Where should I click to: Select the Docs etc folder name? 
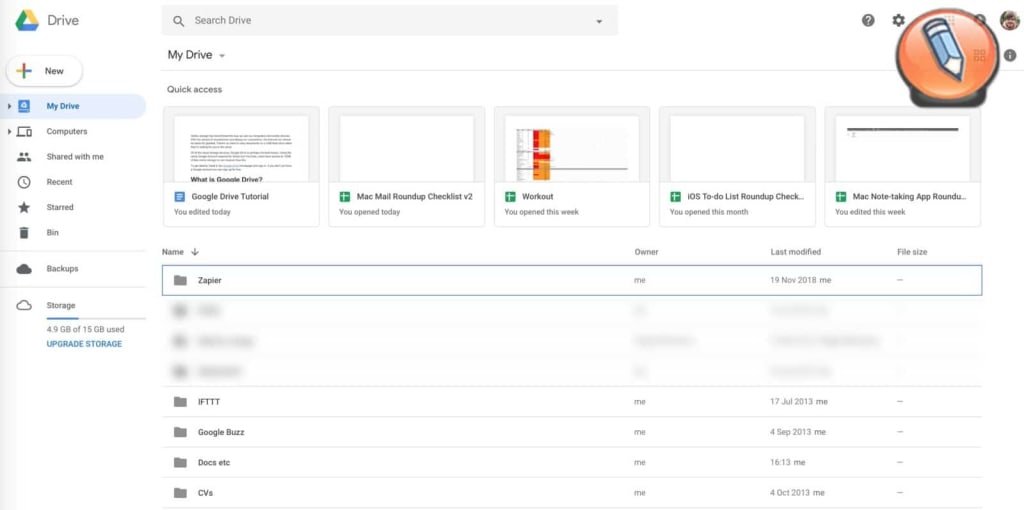[x=214, y=462]
